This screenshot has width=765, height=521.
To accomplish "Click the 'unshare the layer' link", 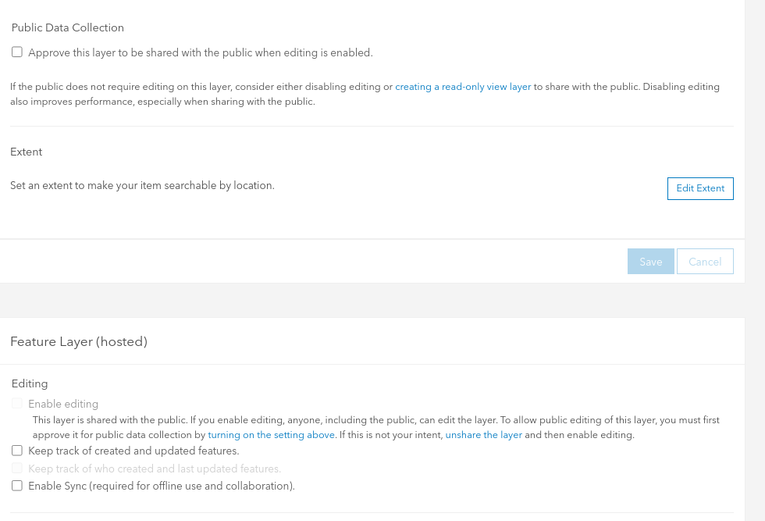I will pyautogui.click(x=484, y=435).
